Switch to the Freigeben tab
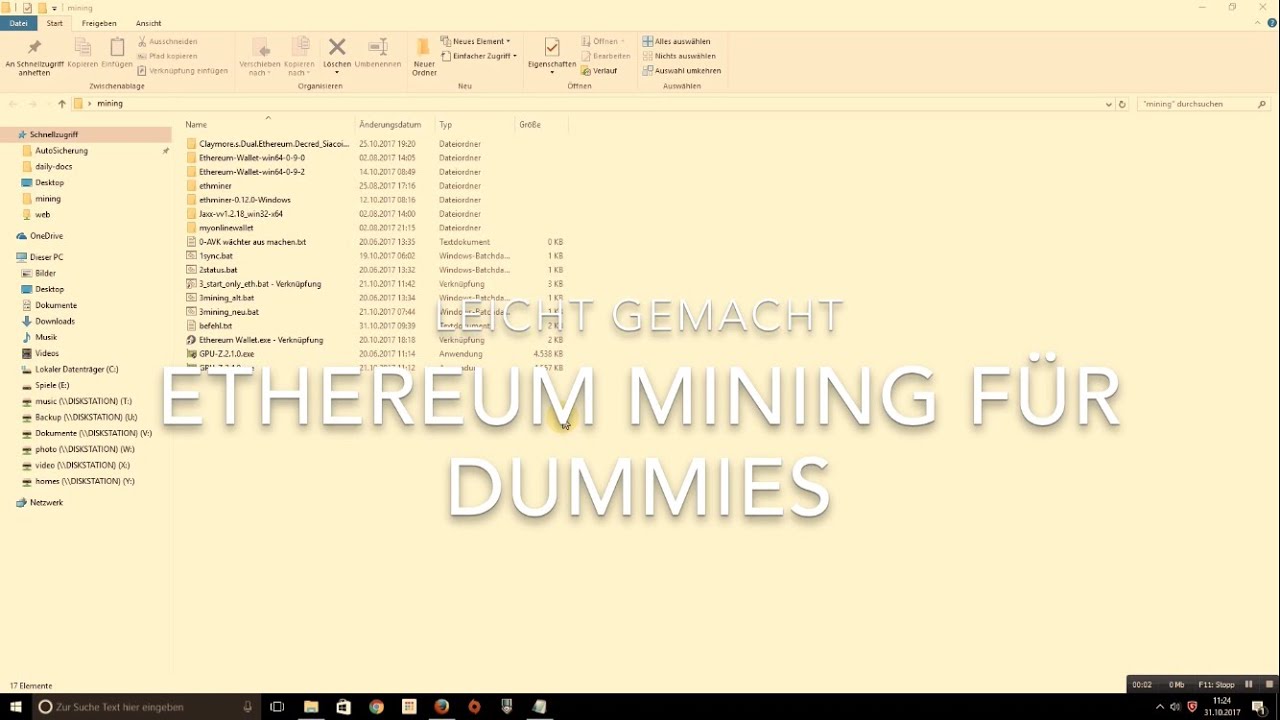1280x720 pixels. coord(99,23)
